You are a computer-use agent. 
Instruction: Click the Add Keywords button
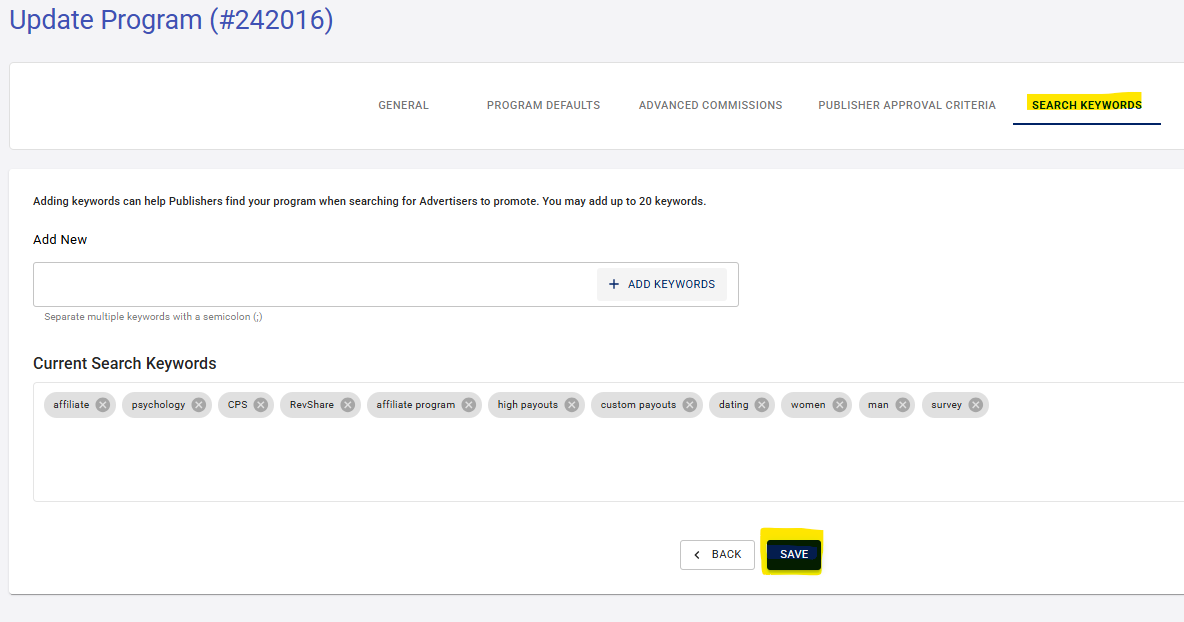(x=662, y=284)
